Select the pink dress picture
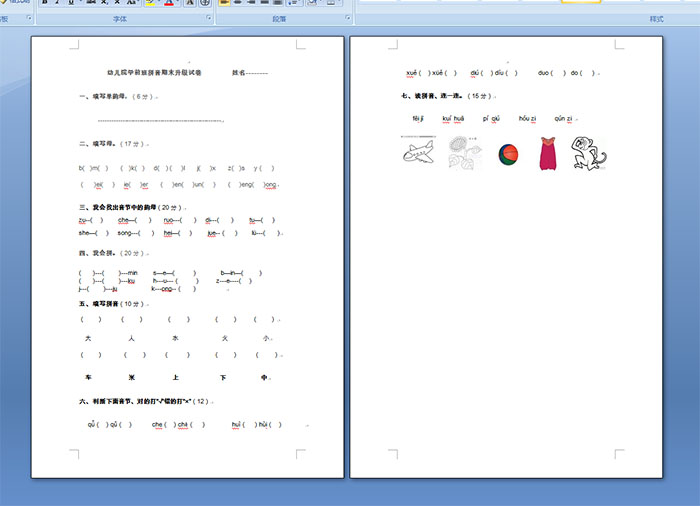700x506 pixels. click(x=548, y=154)
